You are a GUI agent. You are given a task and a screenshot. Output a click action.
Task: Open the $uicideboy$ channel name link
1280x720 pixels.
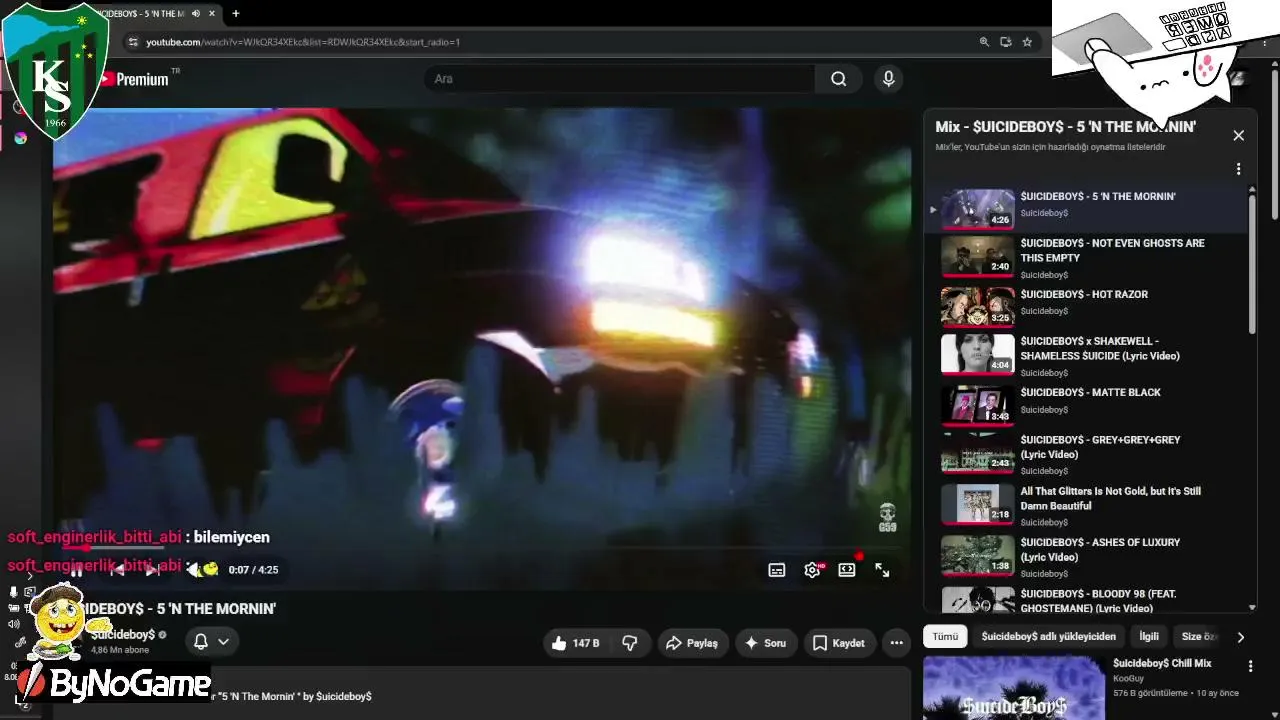pyautogui.click(x=123, y=635)
